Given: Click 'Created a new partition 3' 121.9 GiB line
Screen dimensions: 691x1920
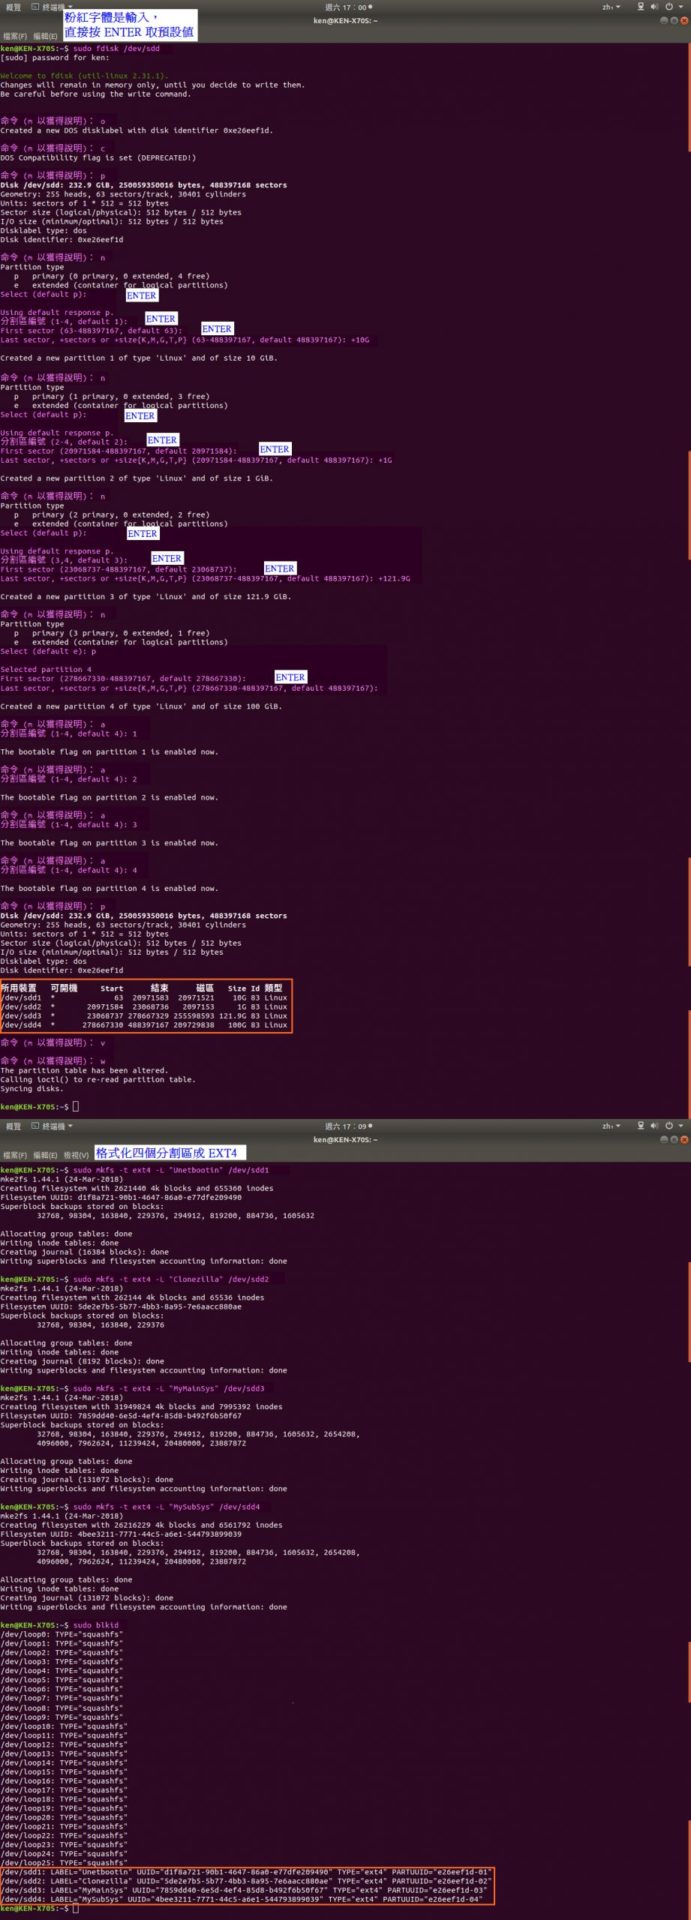Looking at the screenshot, I should (146, 596).
